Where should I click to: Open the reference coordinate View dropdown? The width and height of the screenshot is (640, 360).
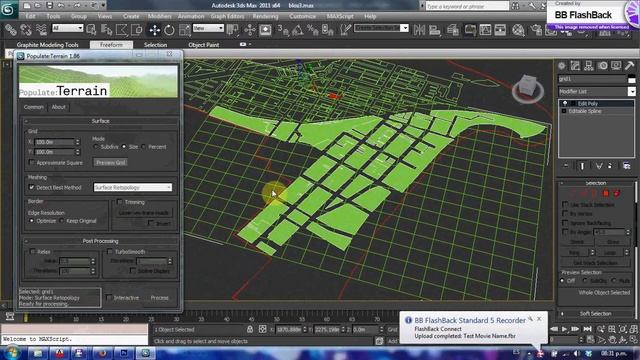pyautogui.click(x=208, y=28)
